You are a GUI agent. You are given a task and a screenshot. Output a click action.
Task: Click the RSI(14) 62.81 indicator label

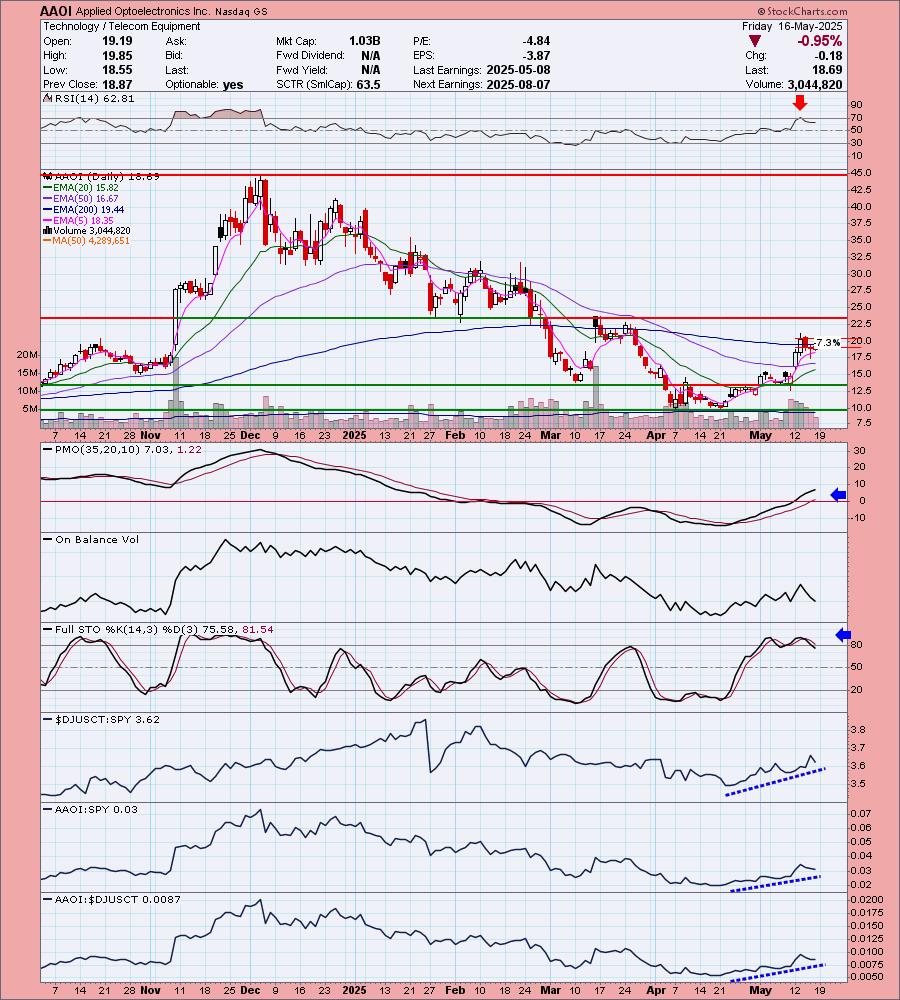coord(90,98)
